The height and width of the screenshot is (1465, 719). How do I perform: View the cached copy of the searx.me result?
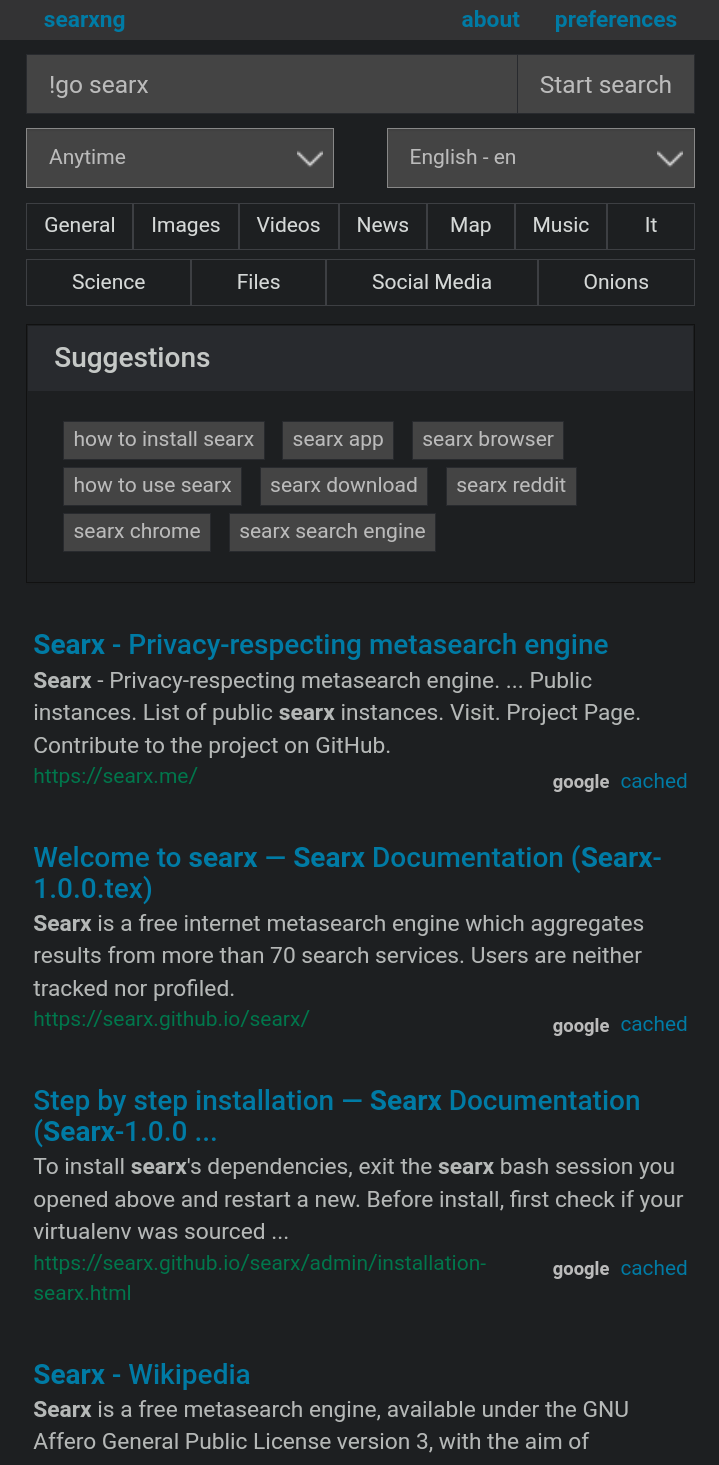(653, 781)
